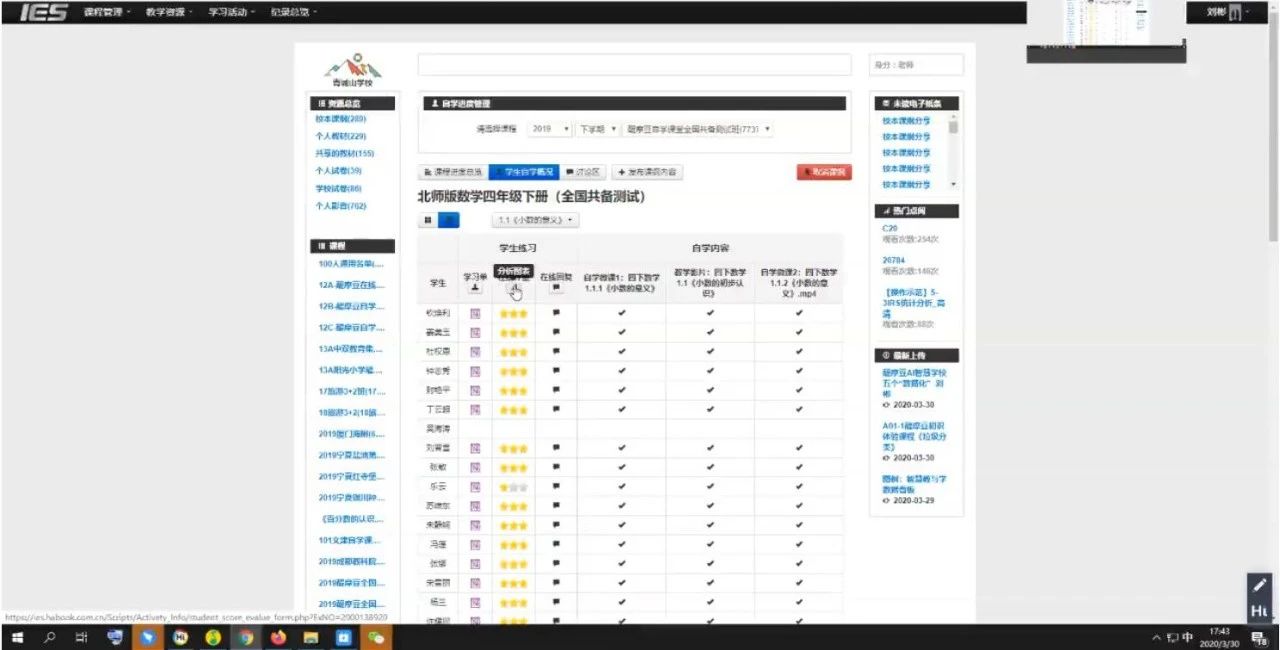
Task: Click the IES logo in top bar
Action: 43,12
